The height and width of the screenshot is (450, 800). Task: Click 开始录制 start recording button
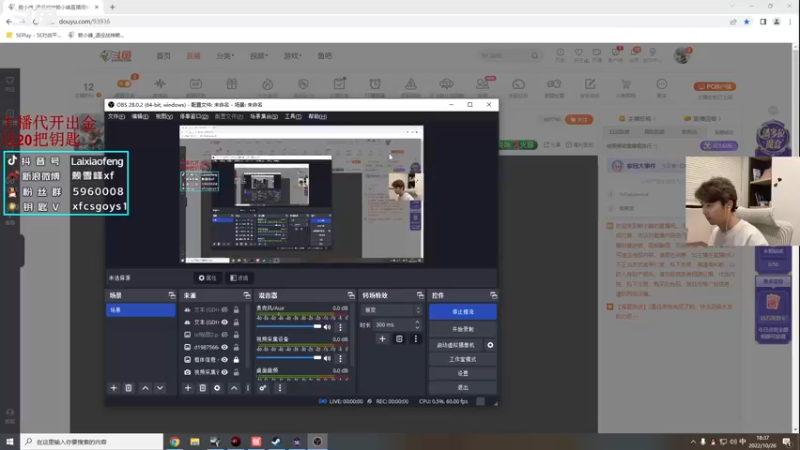tap(463, 329)
